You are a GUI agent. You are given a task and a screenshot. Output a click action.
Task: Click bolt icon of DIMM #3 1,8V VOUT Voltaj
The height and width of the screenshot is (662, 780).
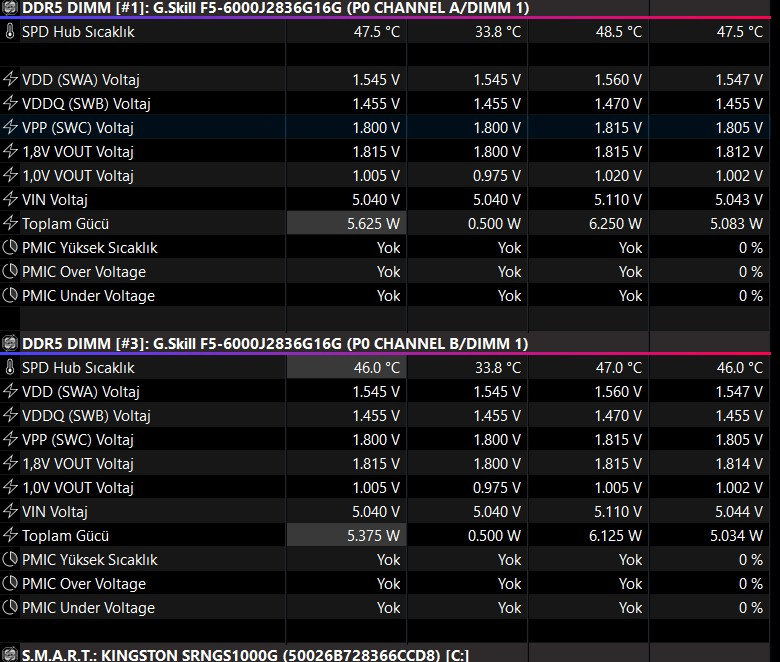[10, 463]
